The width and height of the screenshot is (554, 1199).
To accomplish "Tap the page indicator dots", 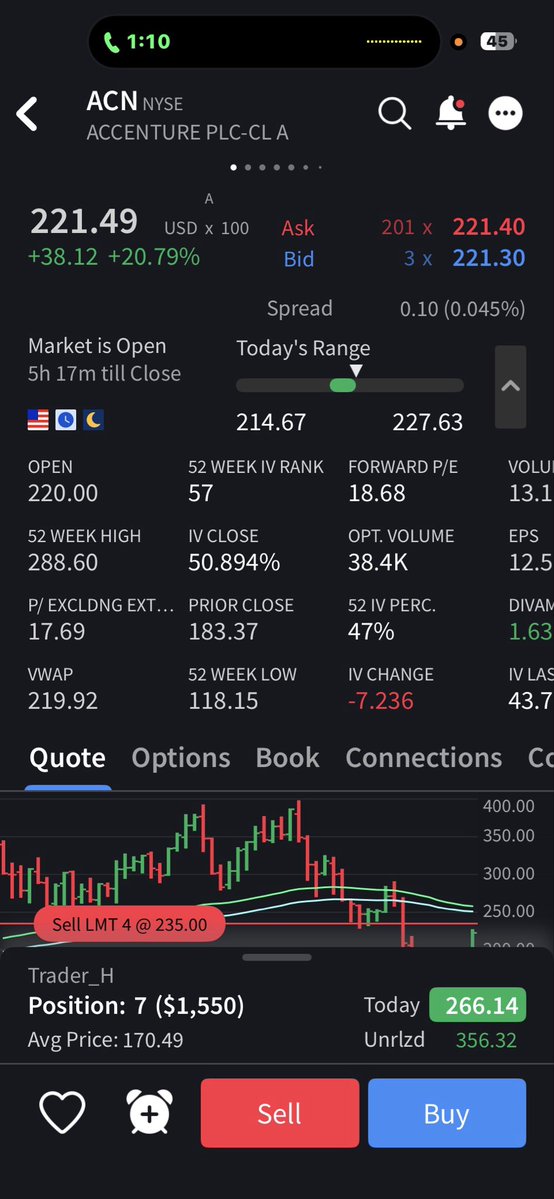I will point(276,167).
